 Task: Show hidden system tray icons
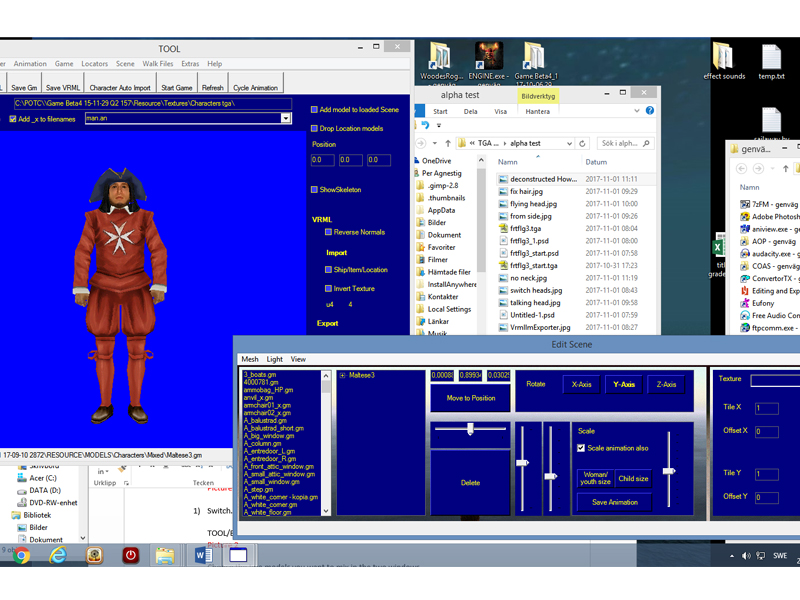(x=732, y=556)
